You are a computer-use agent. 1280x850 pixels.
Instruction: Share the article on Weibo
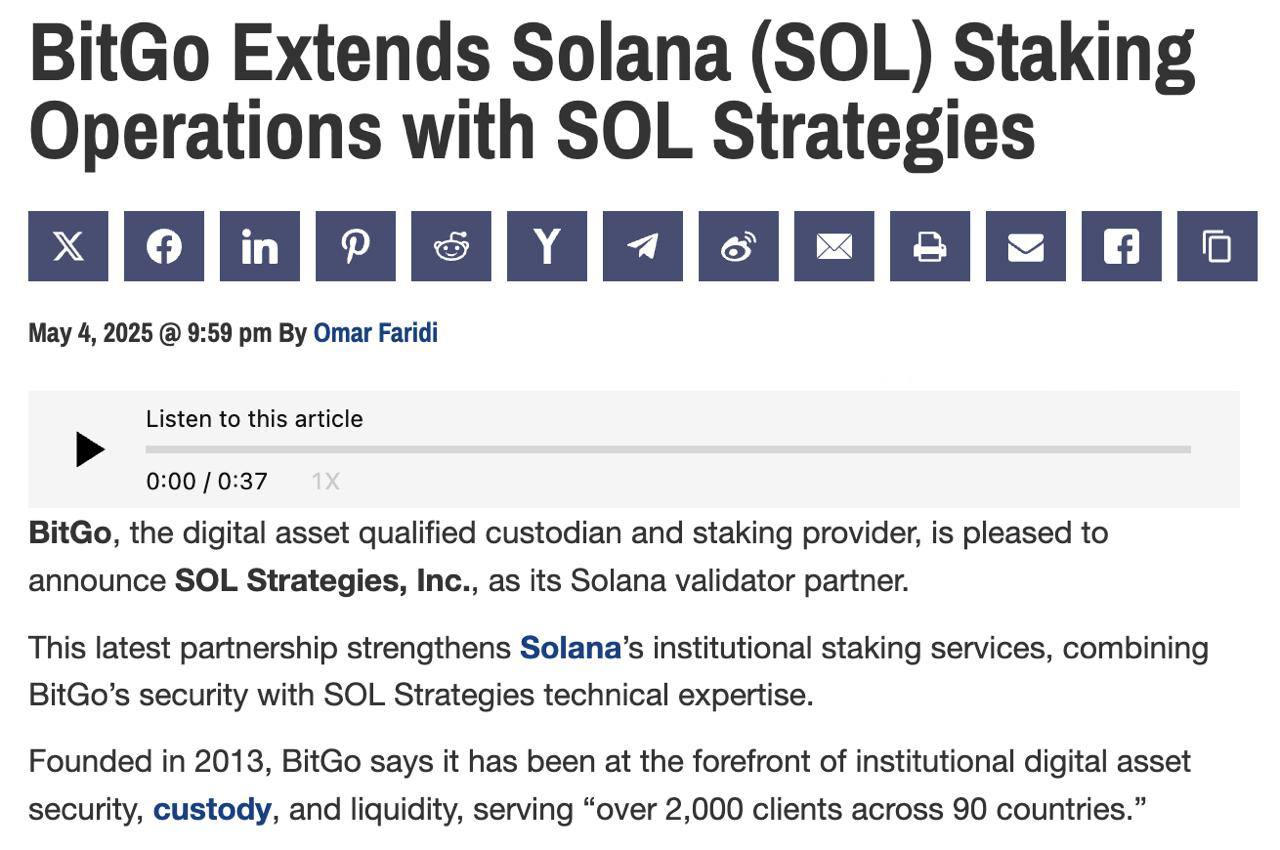(738, 246)
